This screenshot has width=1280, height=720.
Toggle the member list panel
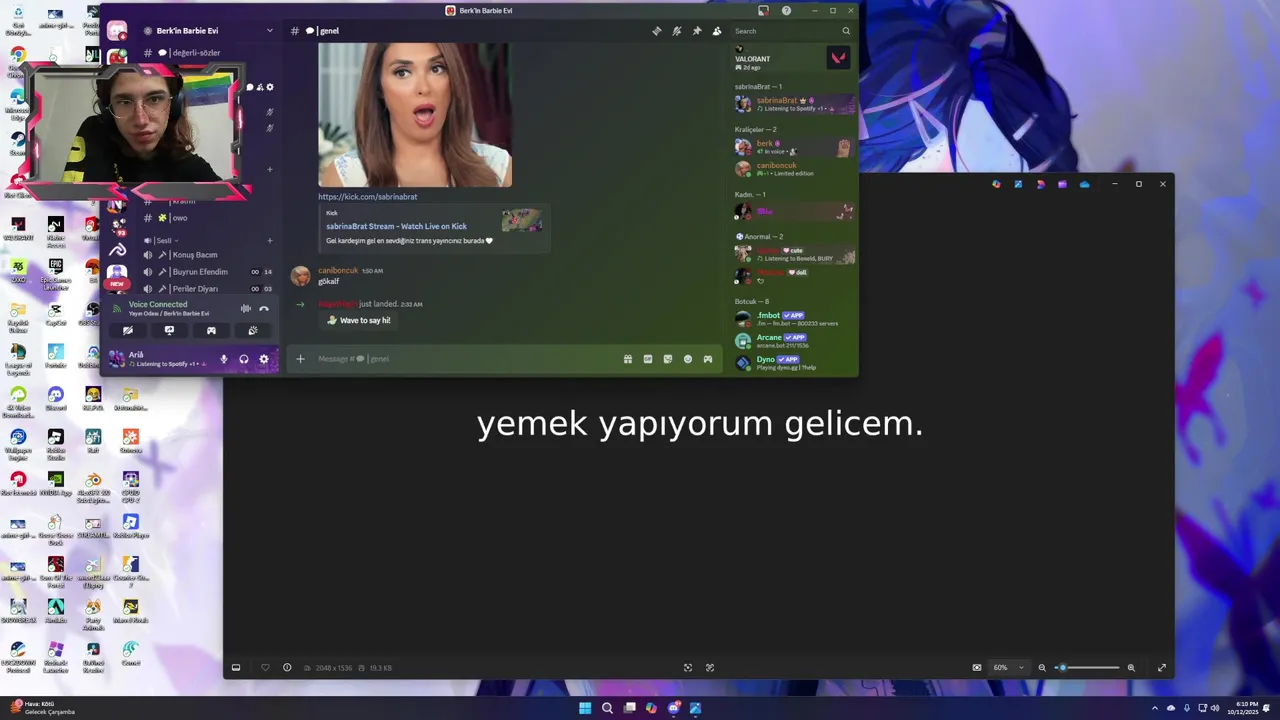click(x=717, y=31)
